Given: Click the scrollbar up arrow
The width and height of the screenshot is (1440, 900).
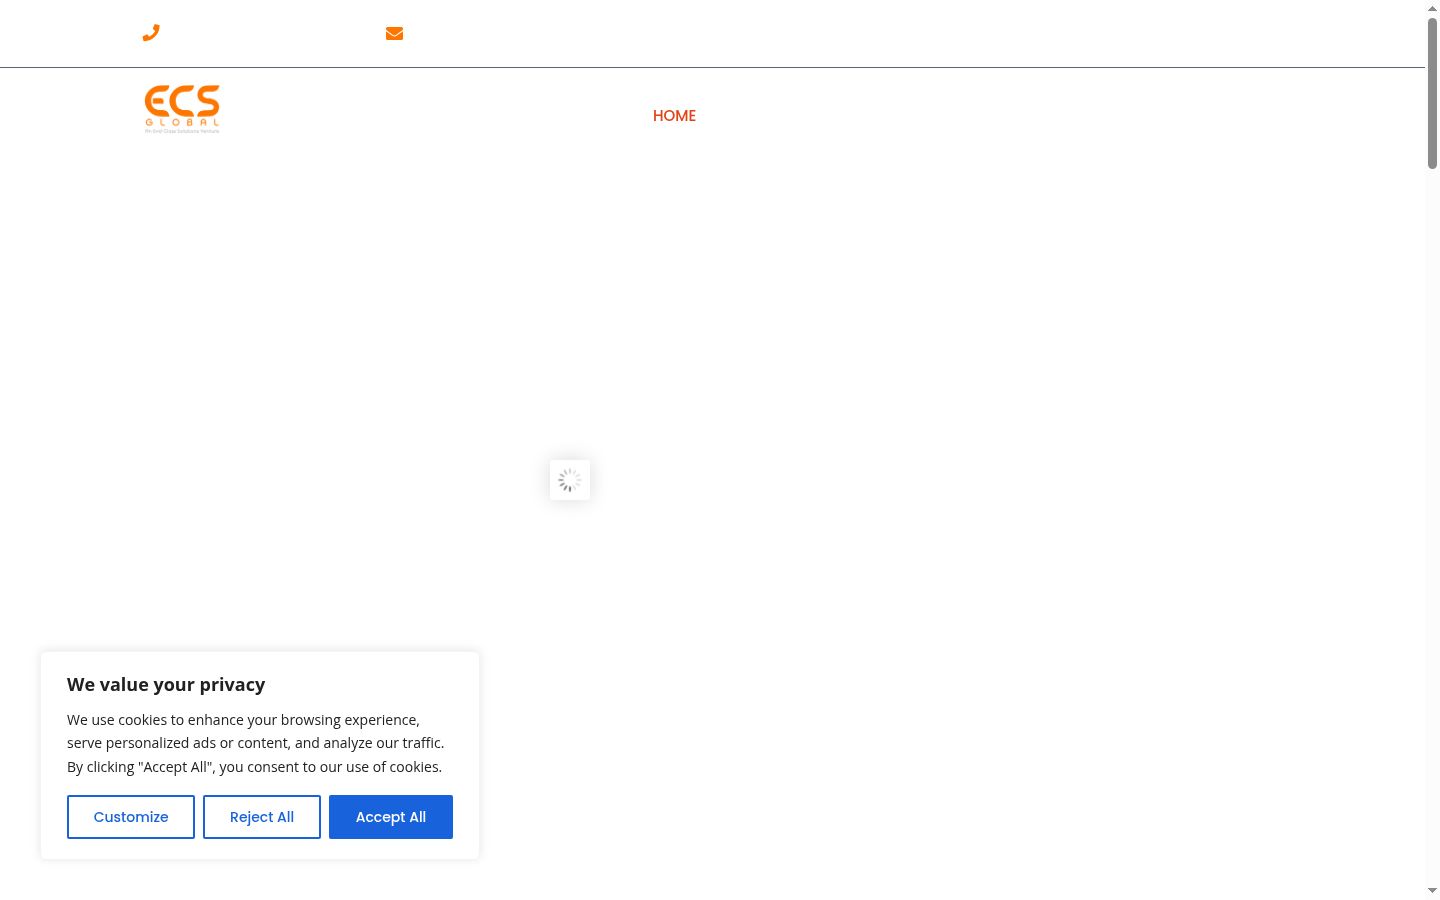Looking at the screenshot, I should pos(1432,8).
